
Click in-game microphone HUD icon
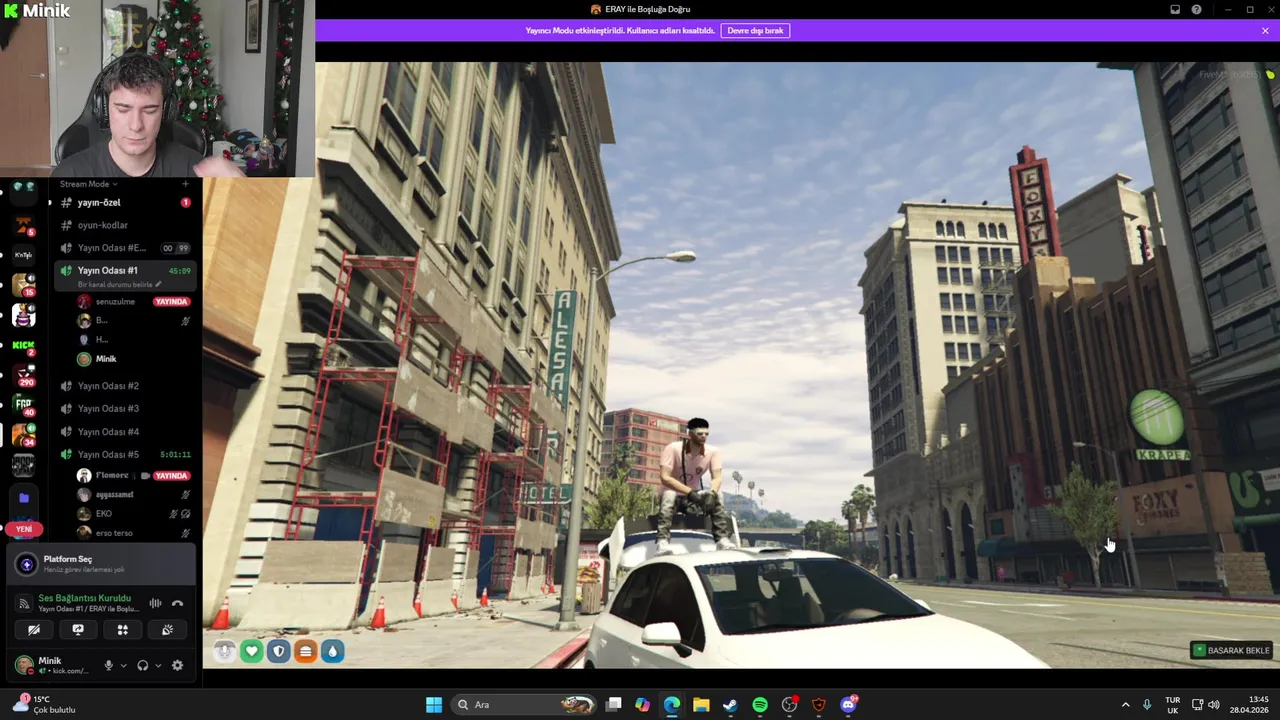click(x=225, y=651)
